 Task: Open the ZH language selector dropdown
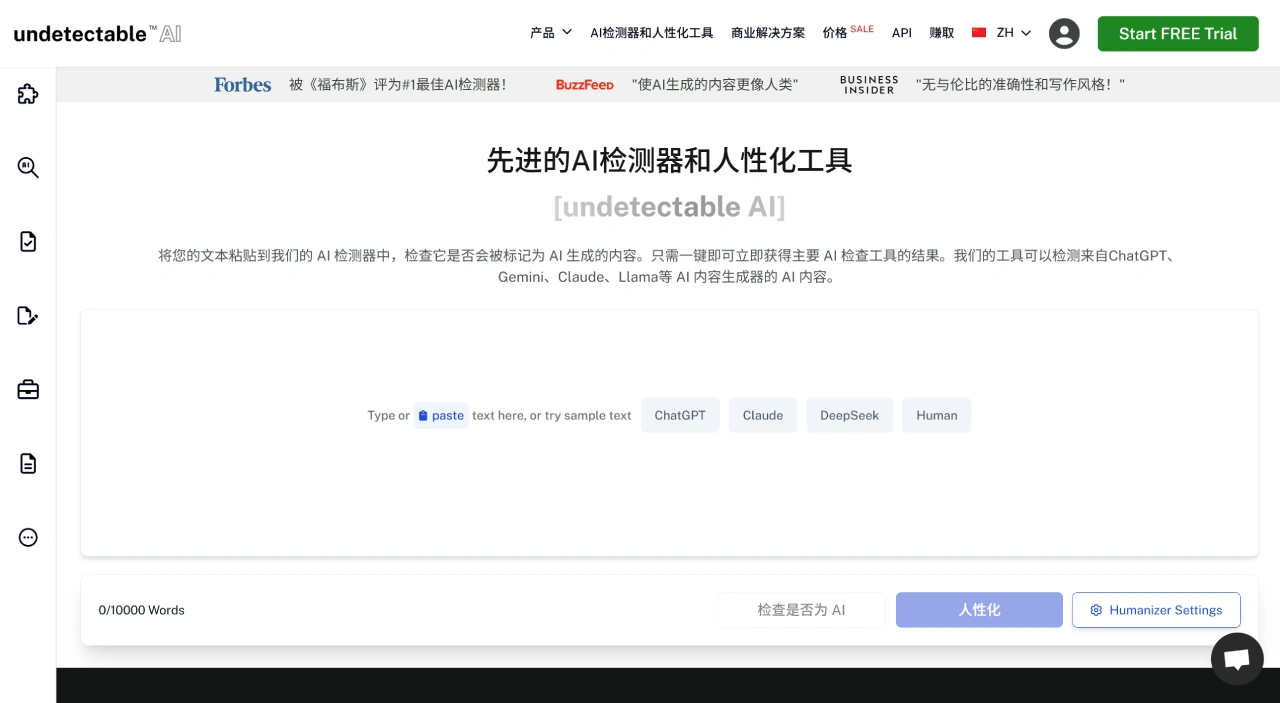click(x=1000, y=32)
